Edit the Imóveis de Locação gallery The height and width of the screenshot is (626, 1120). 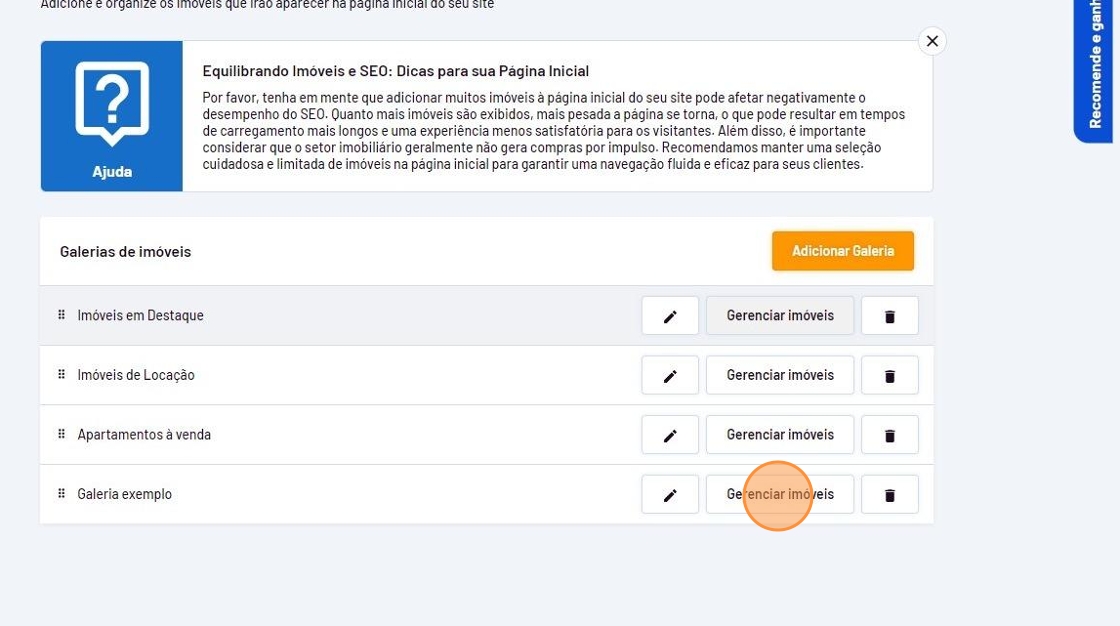[670, 376]
